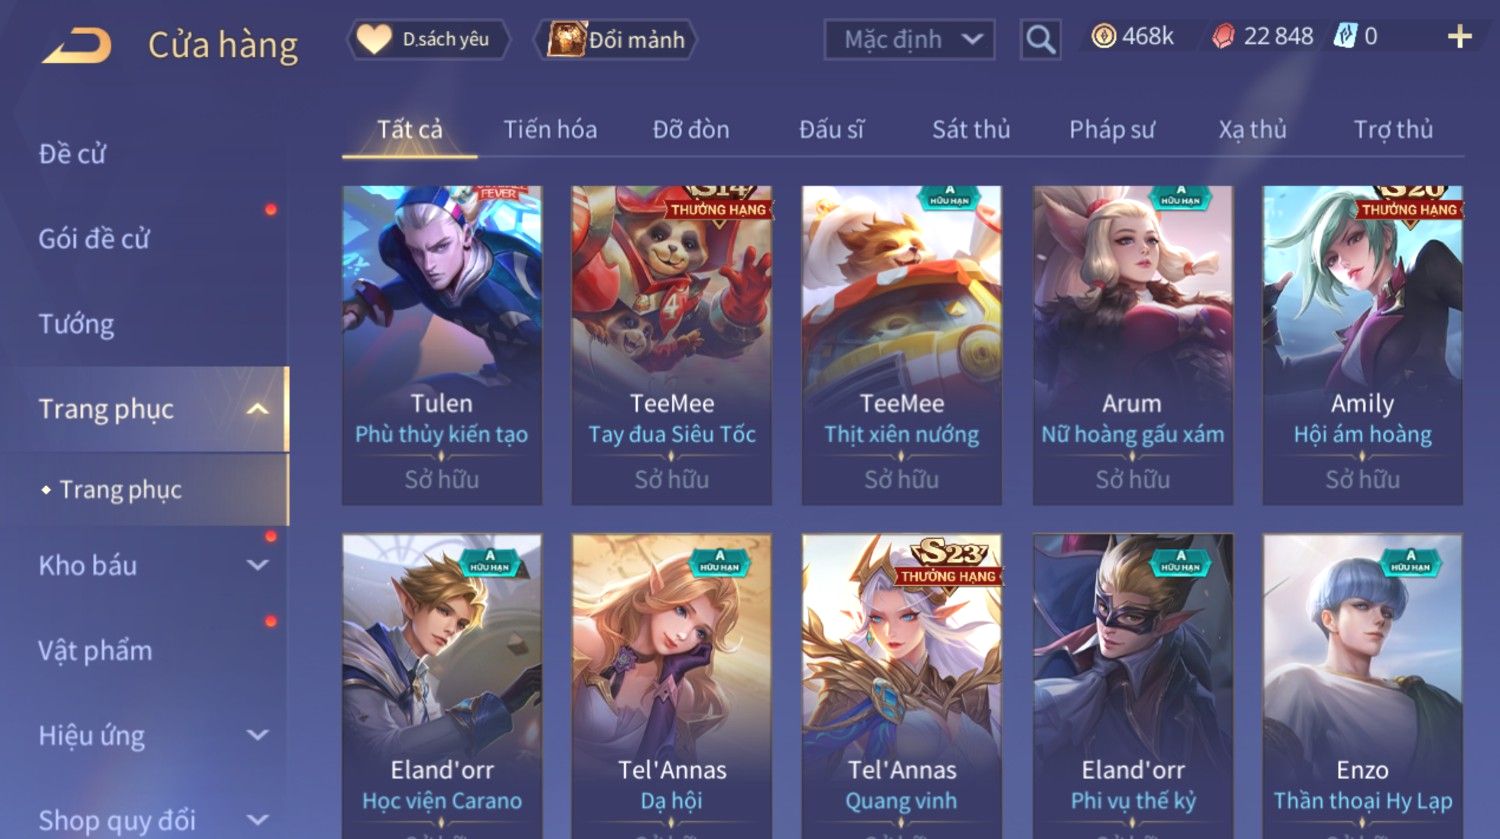Tap the plus icon to add currency

(1460, 37)
